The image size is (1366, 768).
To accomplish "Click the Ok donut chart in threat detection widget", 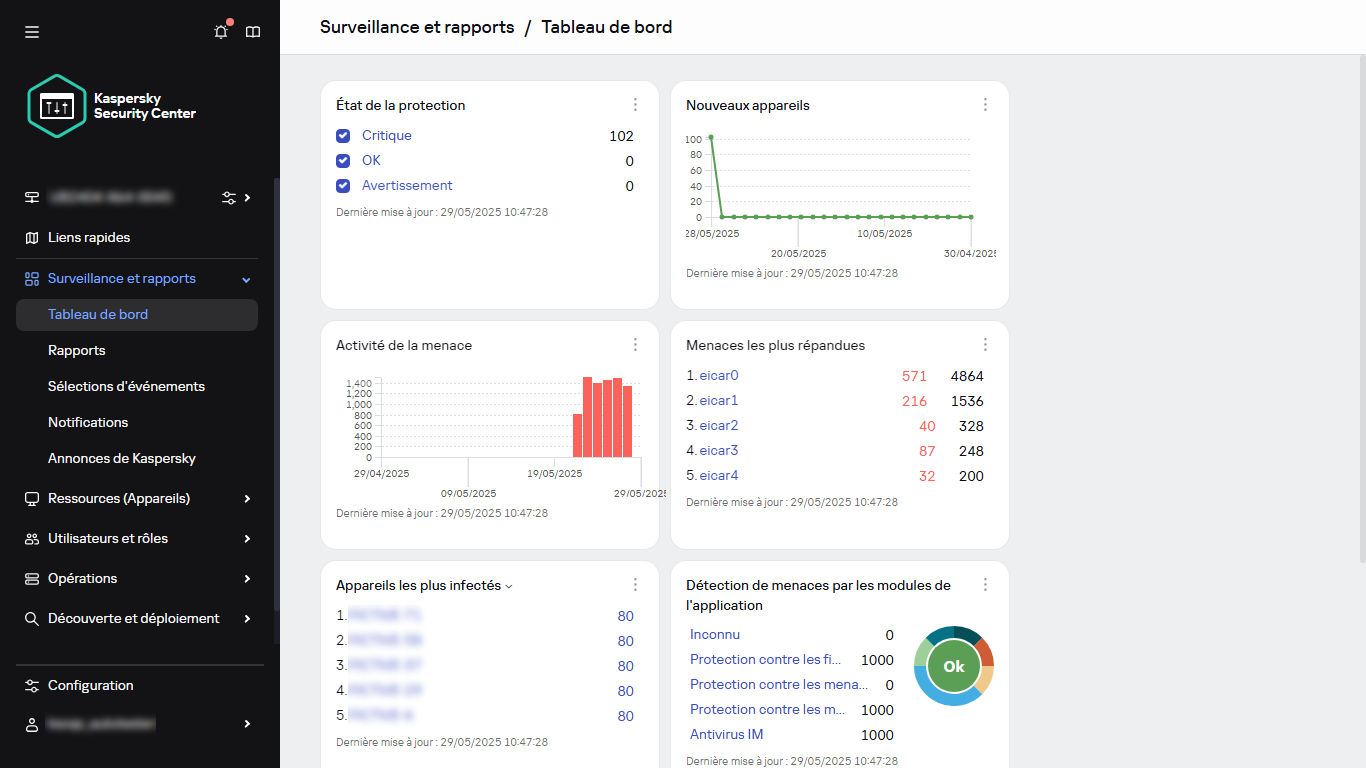I will (953, 665).
